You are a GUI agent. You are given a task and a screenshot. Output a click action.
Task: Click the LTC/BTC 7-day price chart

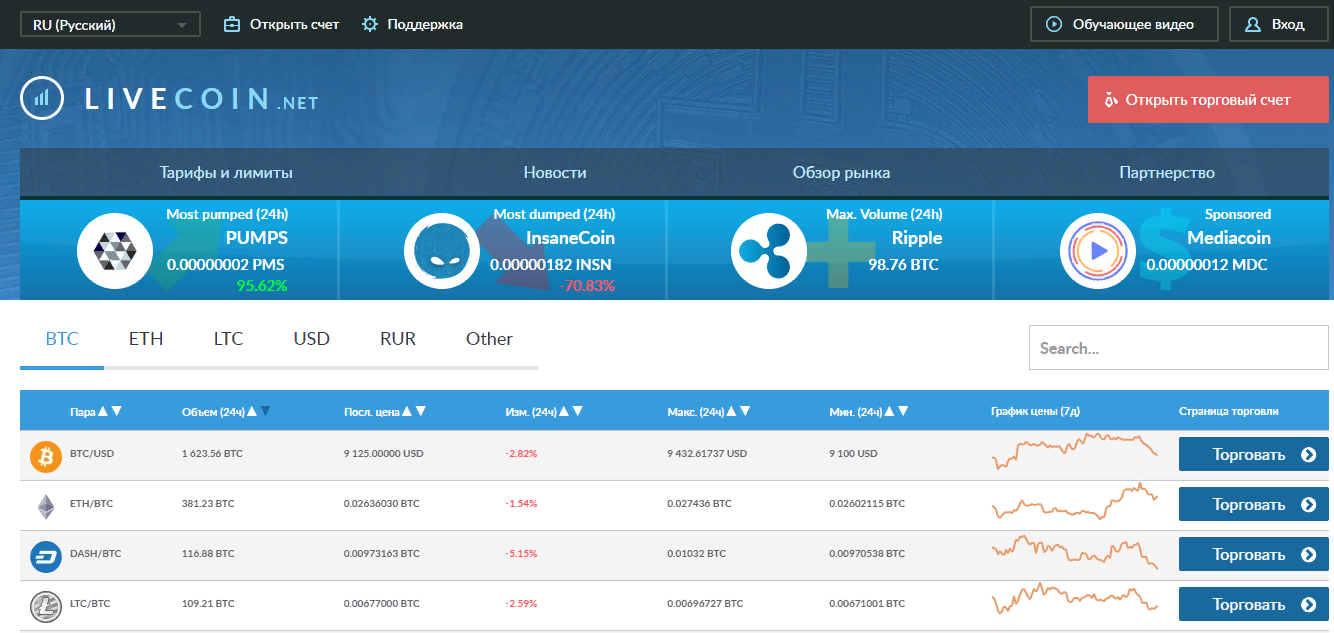pos(1075,600)
